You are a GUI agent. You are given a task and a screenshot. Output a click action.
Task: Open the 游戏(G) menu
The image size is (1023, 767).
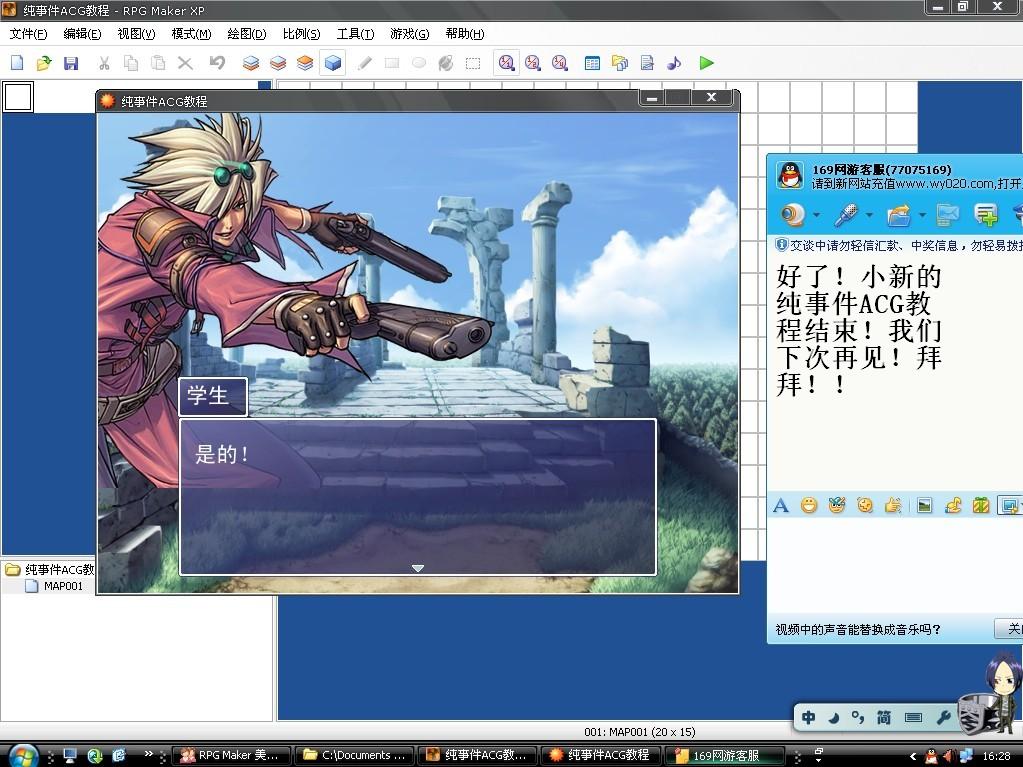click(x=410, y=34)
